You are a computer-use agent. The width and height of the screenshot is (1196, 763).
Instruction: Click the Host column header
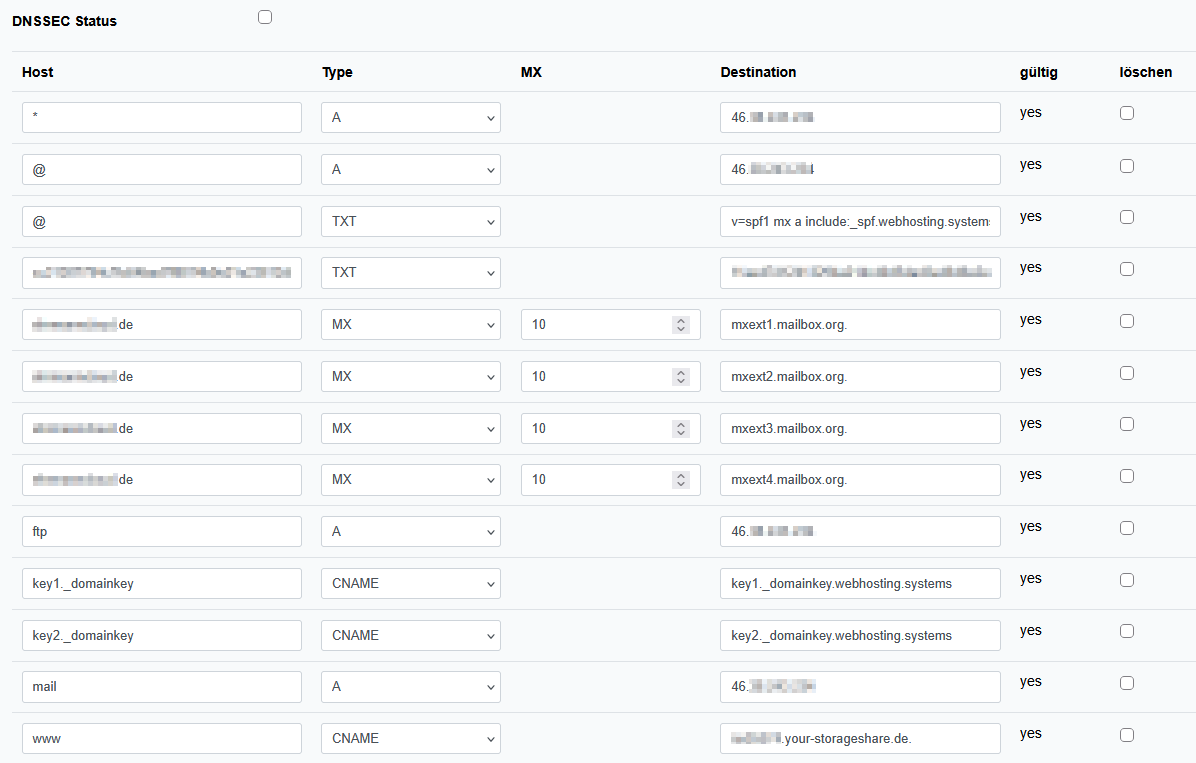click(37, 72)
